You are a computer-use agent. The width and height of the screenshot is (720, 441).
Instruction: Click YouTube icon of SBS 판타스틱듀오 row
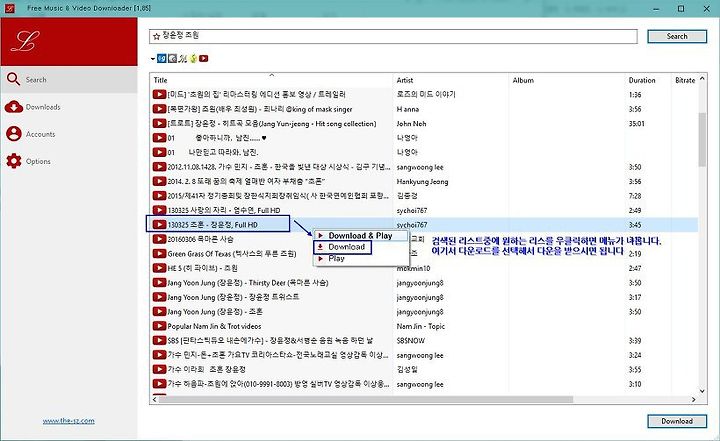click(x=159, y=340)
